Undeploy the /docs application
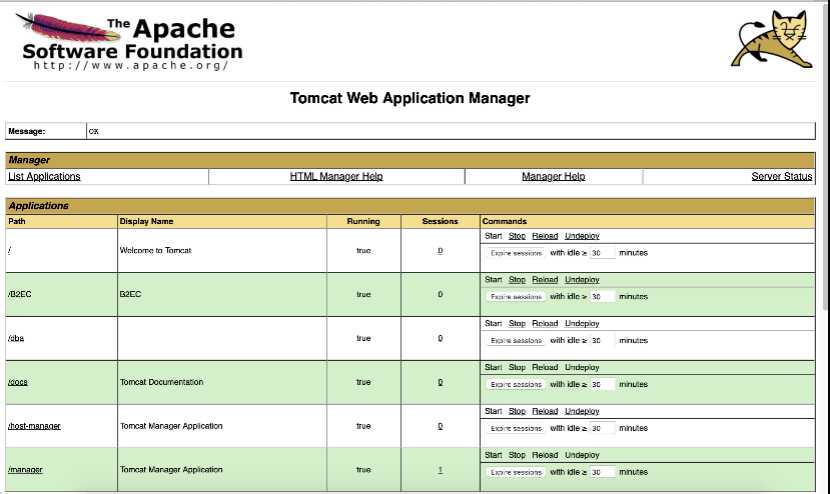This screenshot has height=494, width=830. tap(582, 367)
